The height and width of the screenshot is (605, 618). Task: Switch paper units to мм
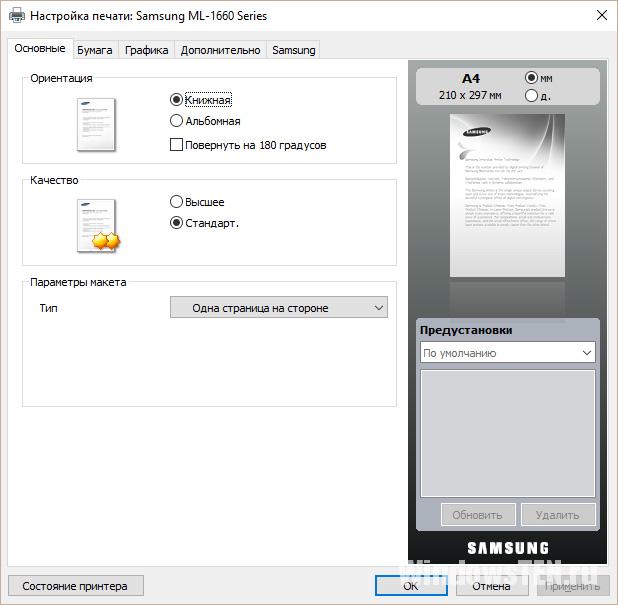[x=531, y=78]
